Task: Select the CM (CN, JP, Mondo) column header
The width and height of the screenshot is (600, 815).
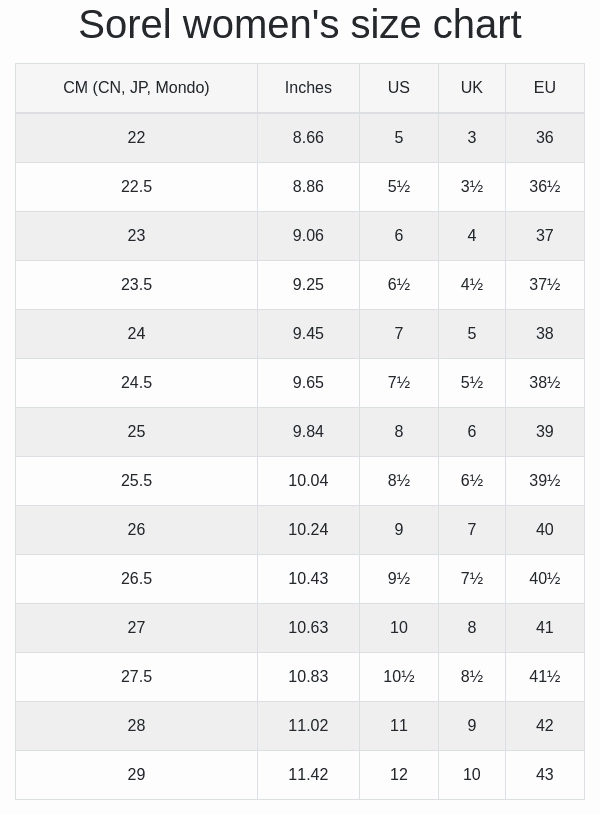Action: 136,88
